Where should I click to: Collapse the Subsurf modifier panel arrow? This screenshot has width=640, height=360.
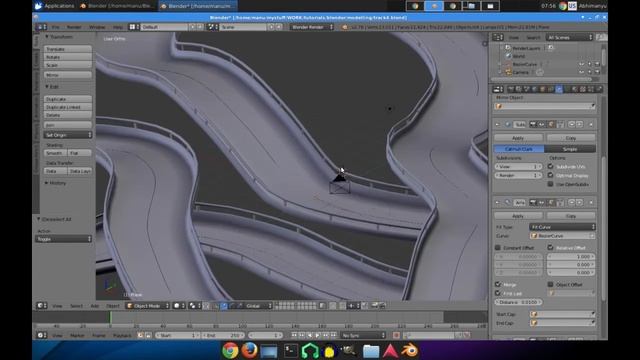pyautogui.click(x=498, y=124)
